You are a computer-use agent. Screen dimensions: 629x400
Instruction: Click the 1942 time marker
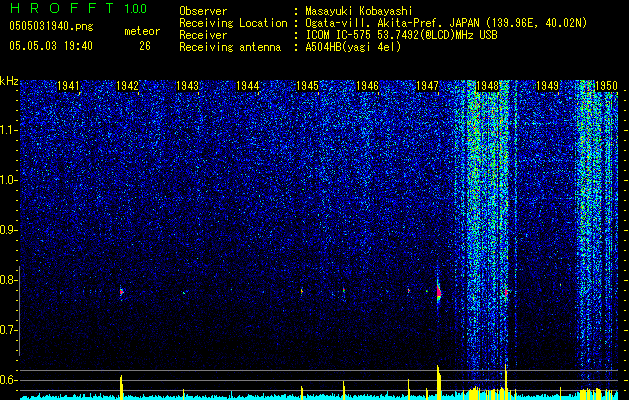point(127,86)
